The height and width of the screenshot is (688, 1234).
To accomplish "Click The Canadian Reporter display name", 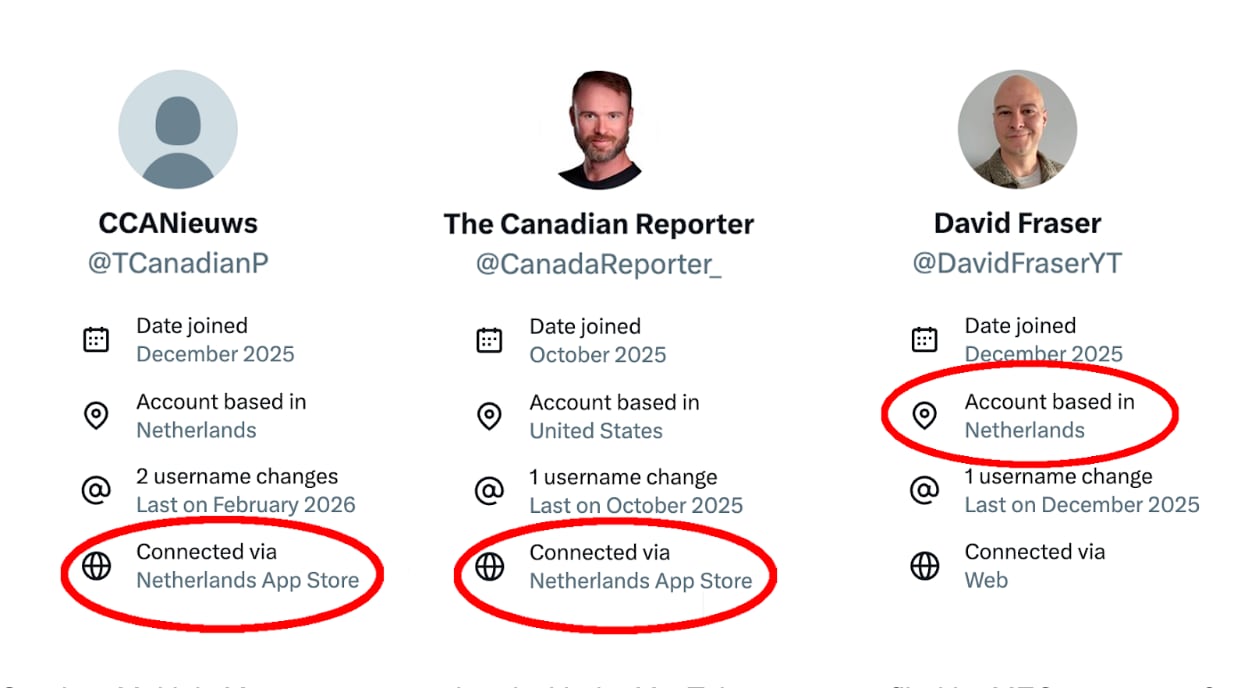I will pos(598,223).
